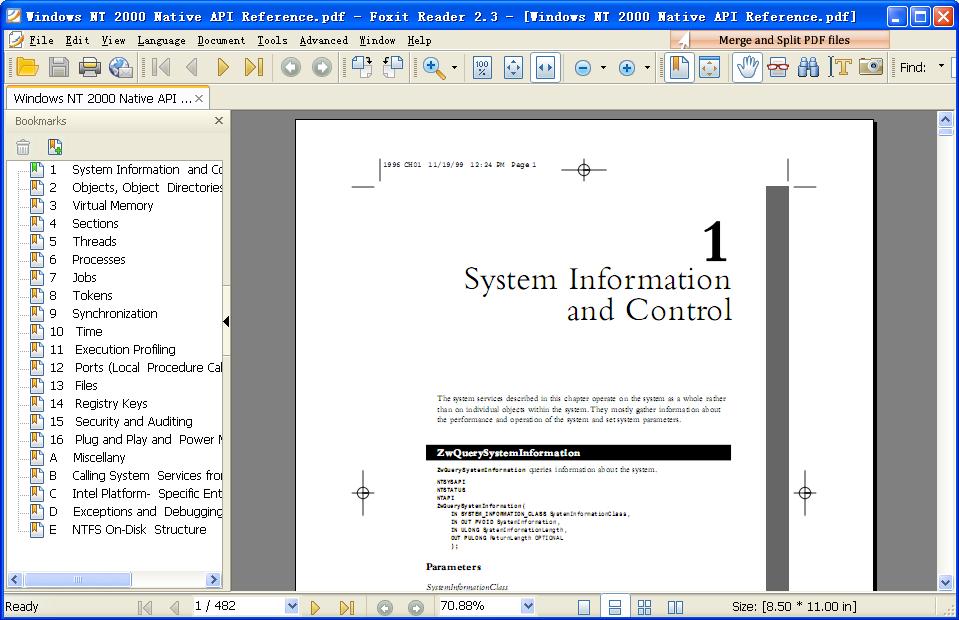The width and height of the screenshot is (959, 620).
Task: Add a new bookmark icon in panel
Action: [x=54, y=147]
